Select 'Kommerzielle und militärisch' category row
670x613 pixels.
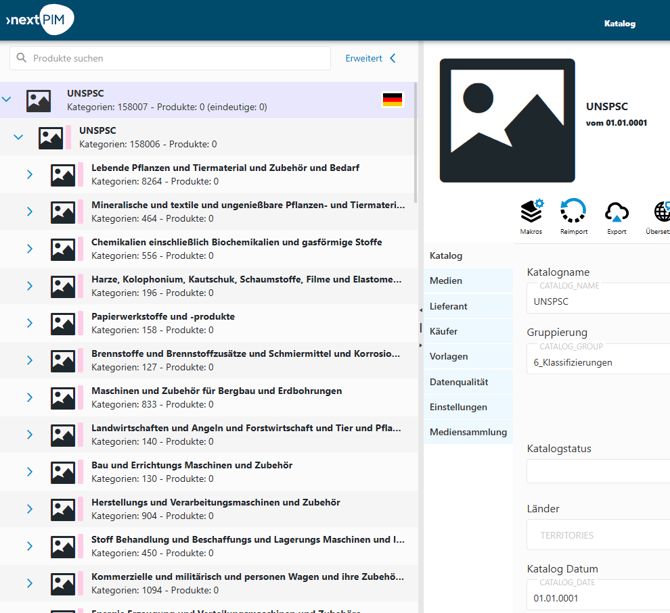pos(209,583)
